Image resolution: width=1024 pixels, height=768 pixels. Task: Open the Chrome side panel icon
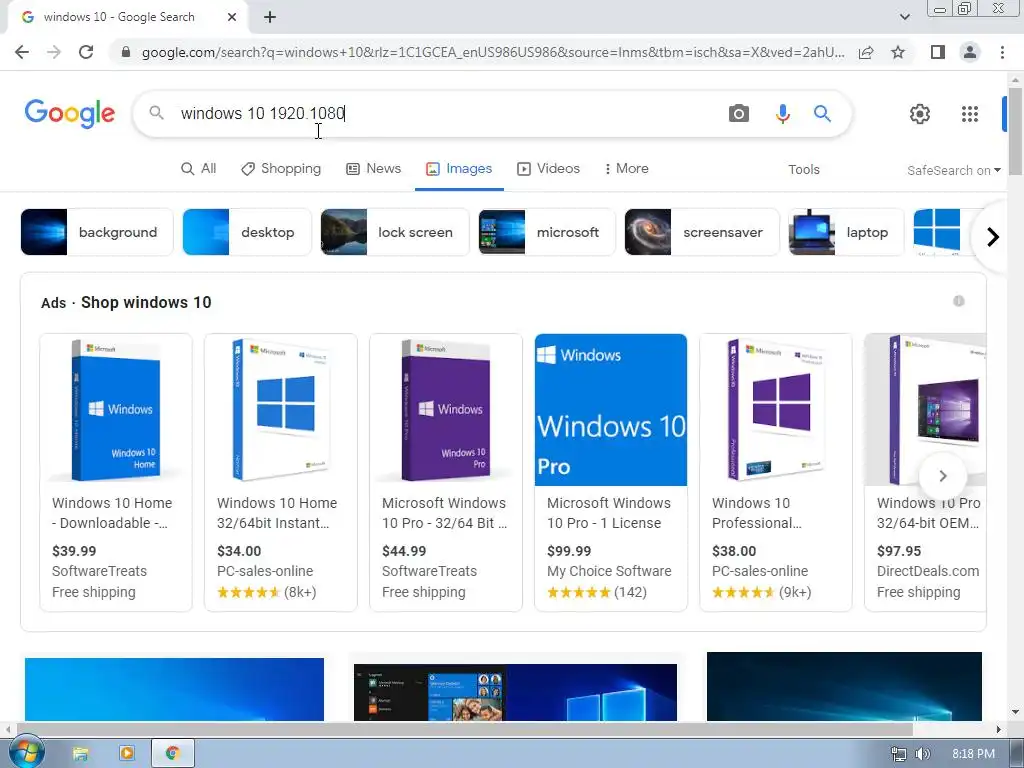(938, 52)
